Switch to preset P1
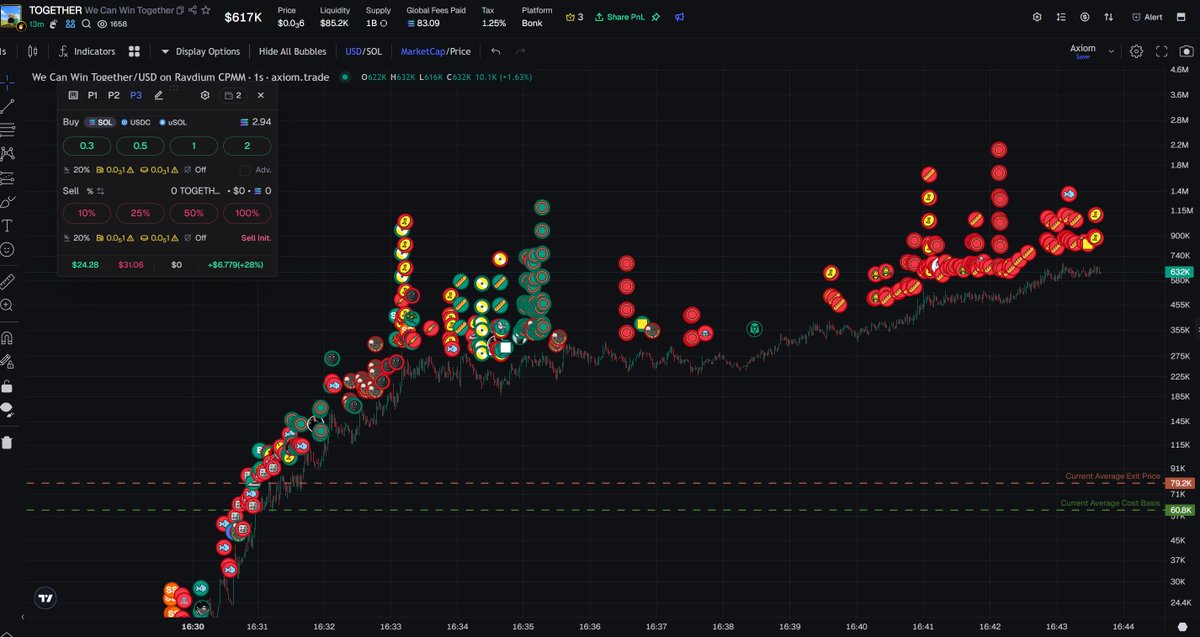 (x=93, y=95)
